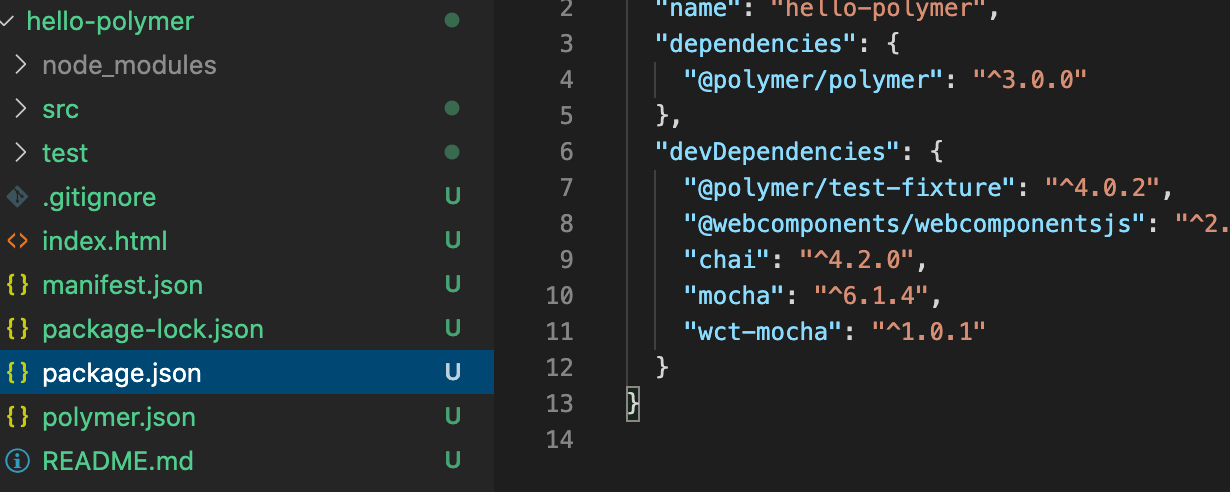The height and width of the screenshot is (492, 1230).
Task: Expand the src folder chevron
Action: (21, 109)
